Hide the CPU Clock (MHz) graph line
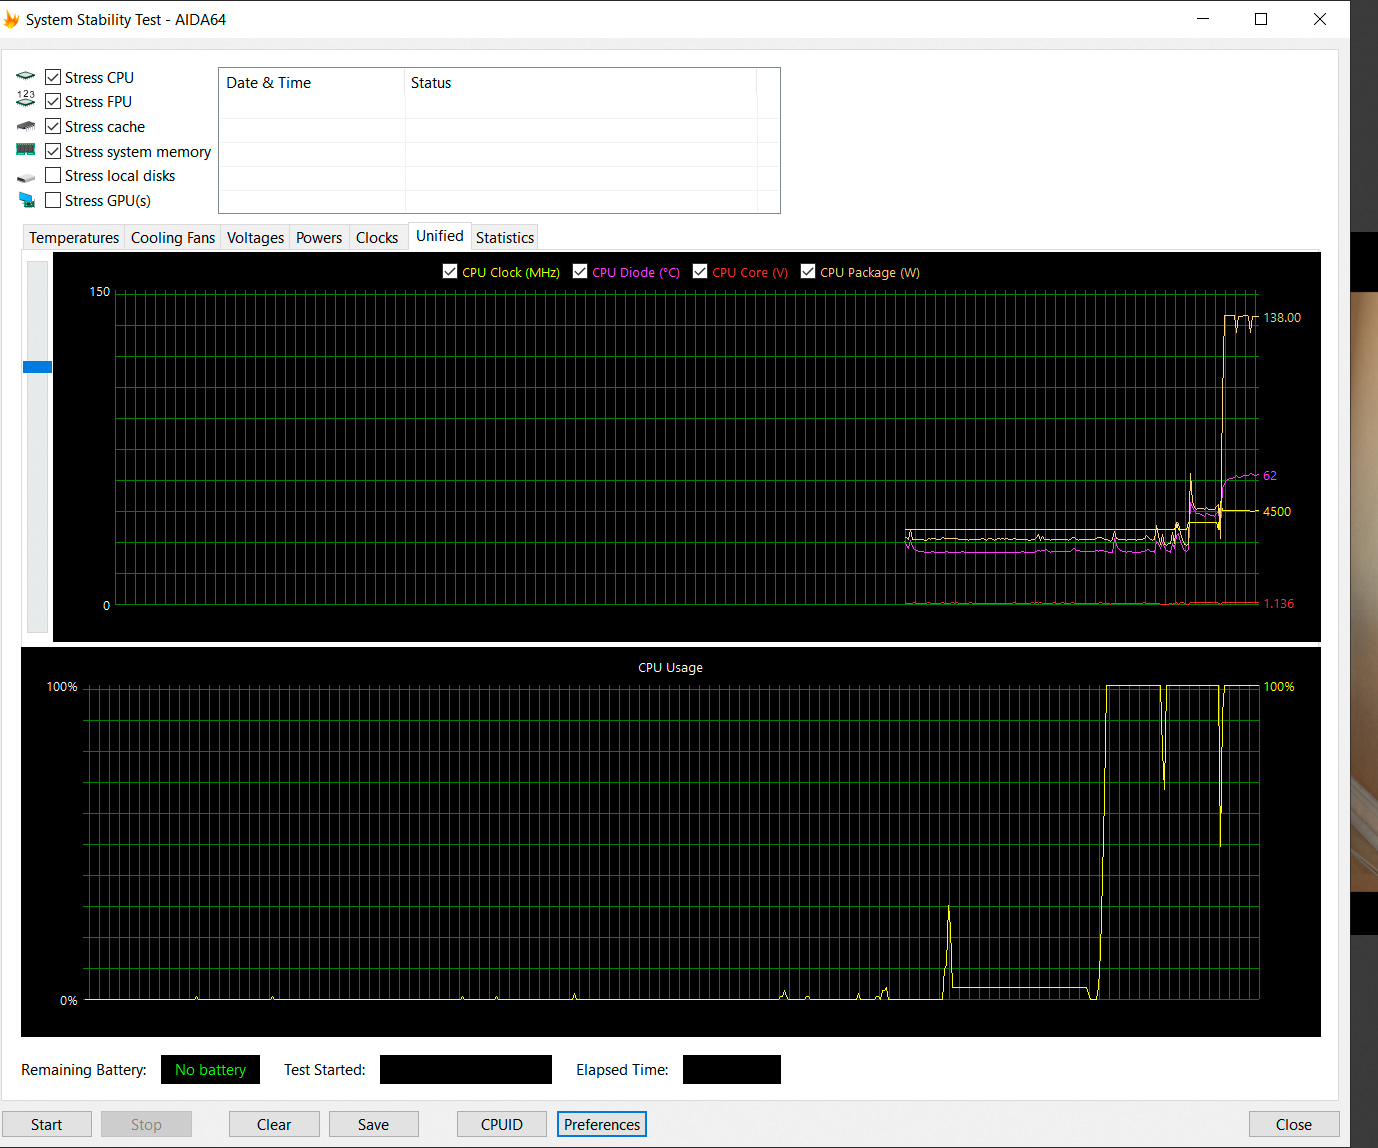The width and height of the screenshot is (1378, 1148). (x=450, y=271)
